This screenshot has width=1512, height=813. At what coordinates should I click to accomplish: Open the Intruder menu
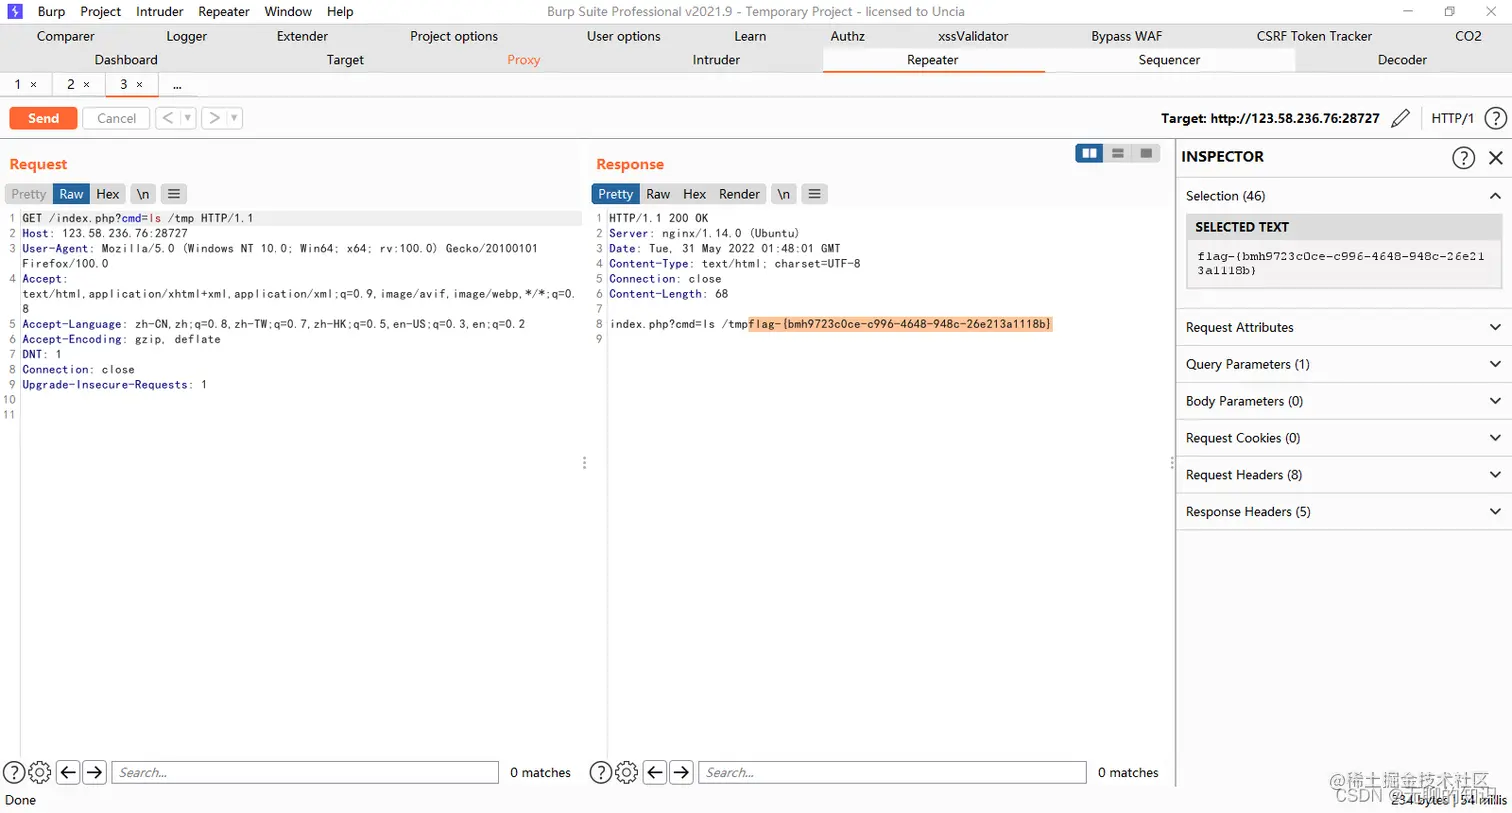160,11
